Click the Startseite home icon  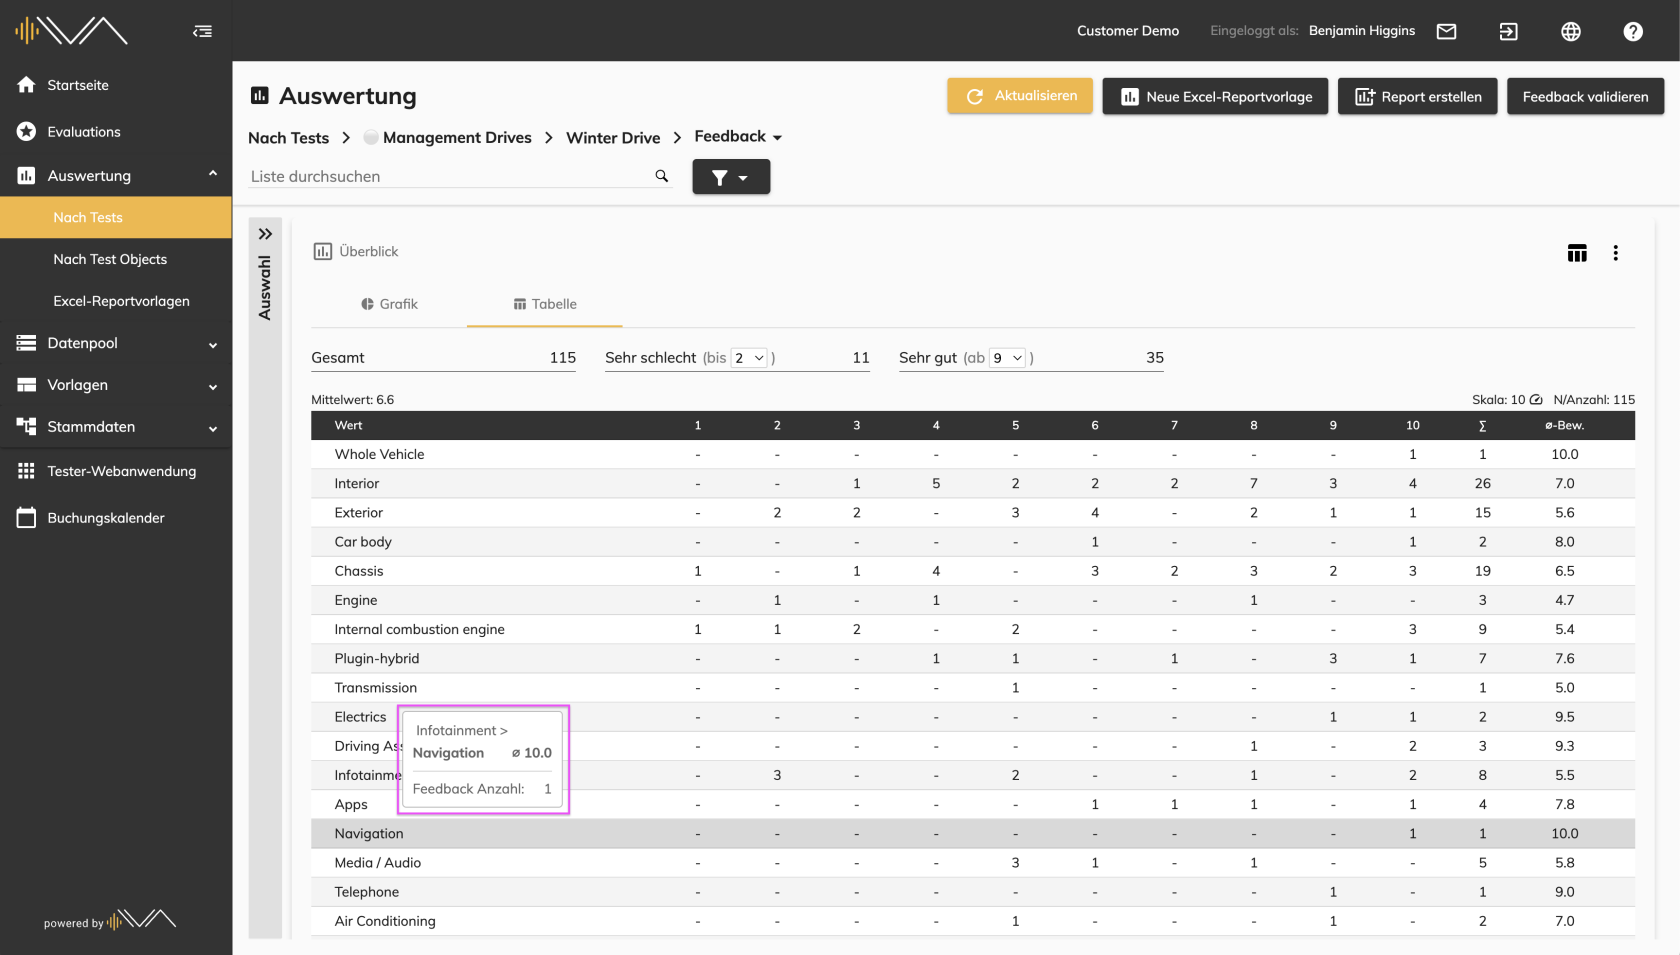click(x=26, y=85)
